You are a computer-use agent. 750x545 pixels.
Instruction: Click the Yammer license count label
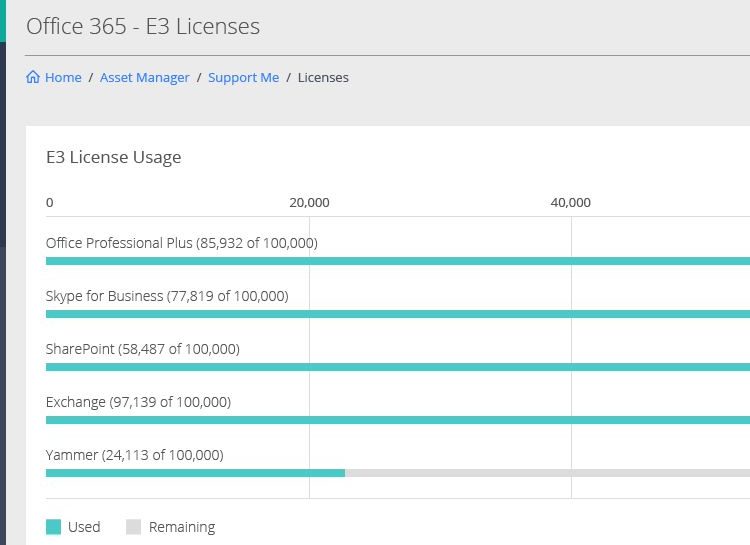(134, 455)
